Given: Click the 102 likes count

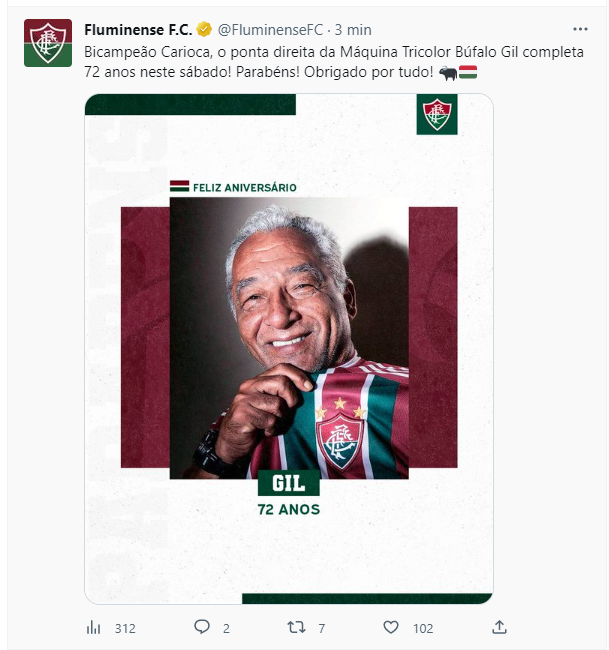Looking at the screenshot, I should click(423, 628).
